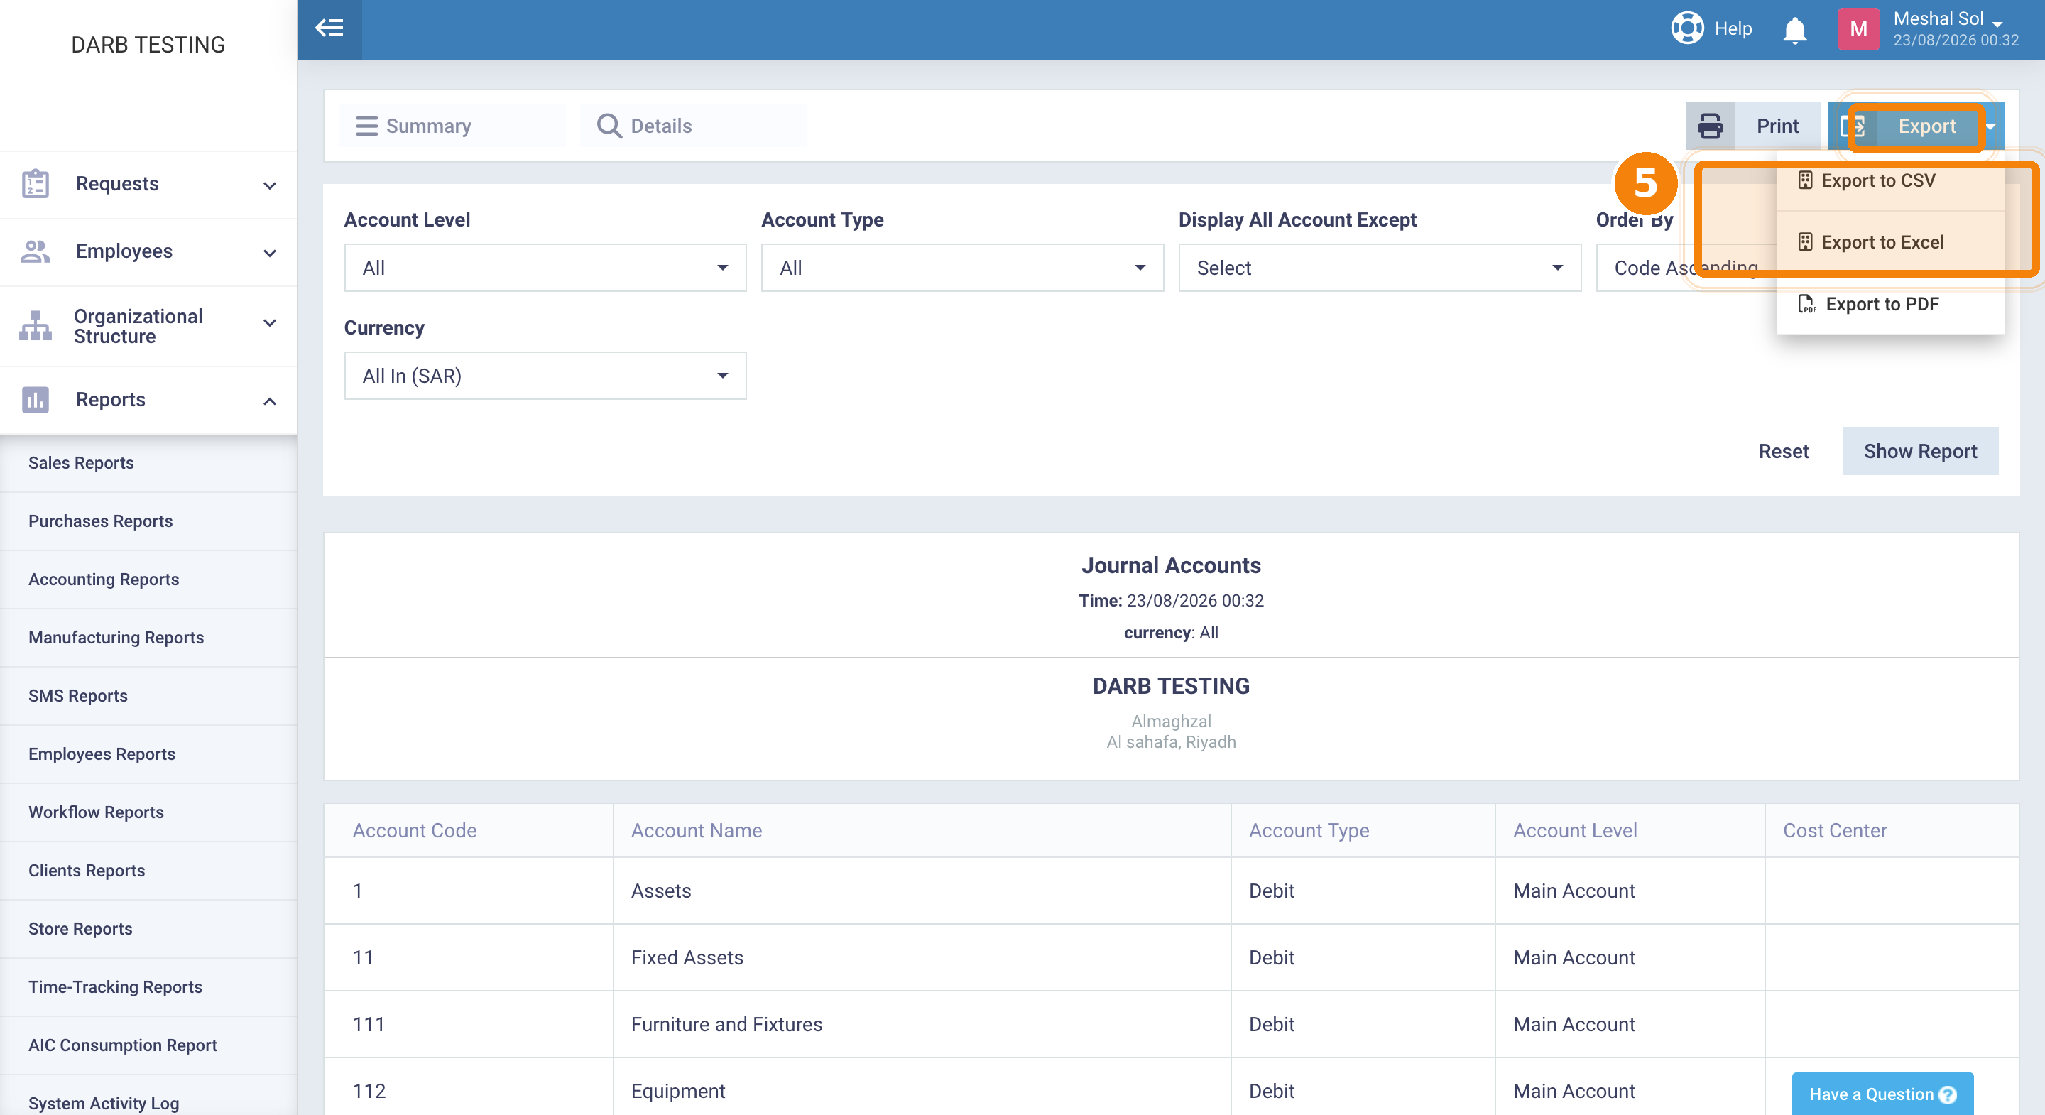Click the Export to CSV file icon
Viewport: 2045px width, 1115px height.
tap(1805, 180)
